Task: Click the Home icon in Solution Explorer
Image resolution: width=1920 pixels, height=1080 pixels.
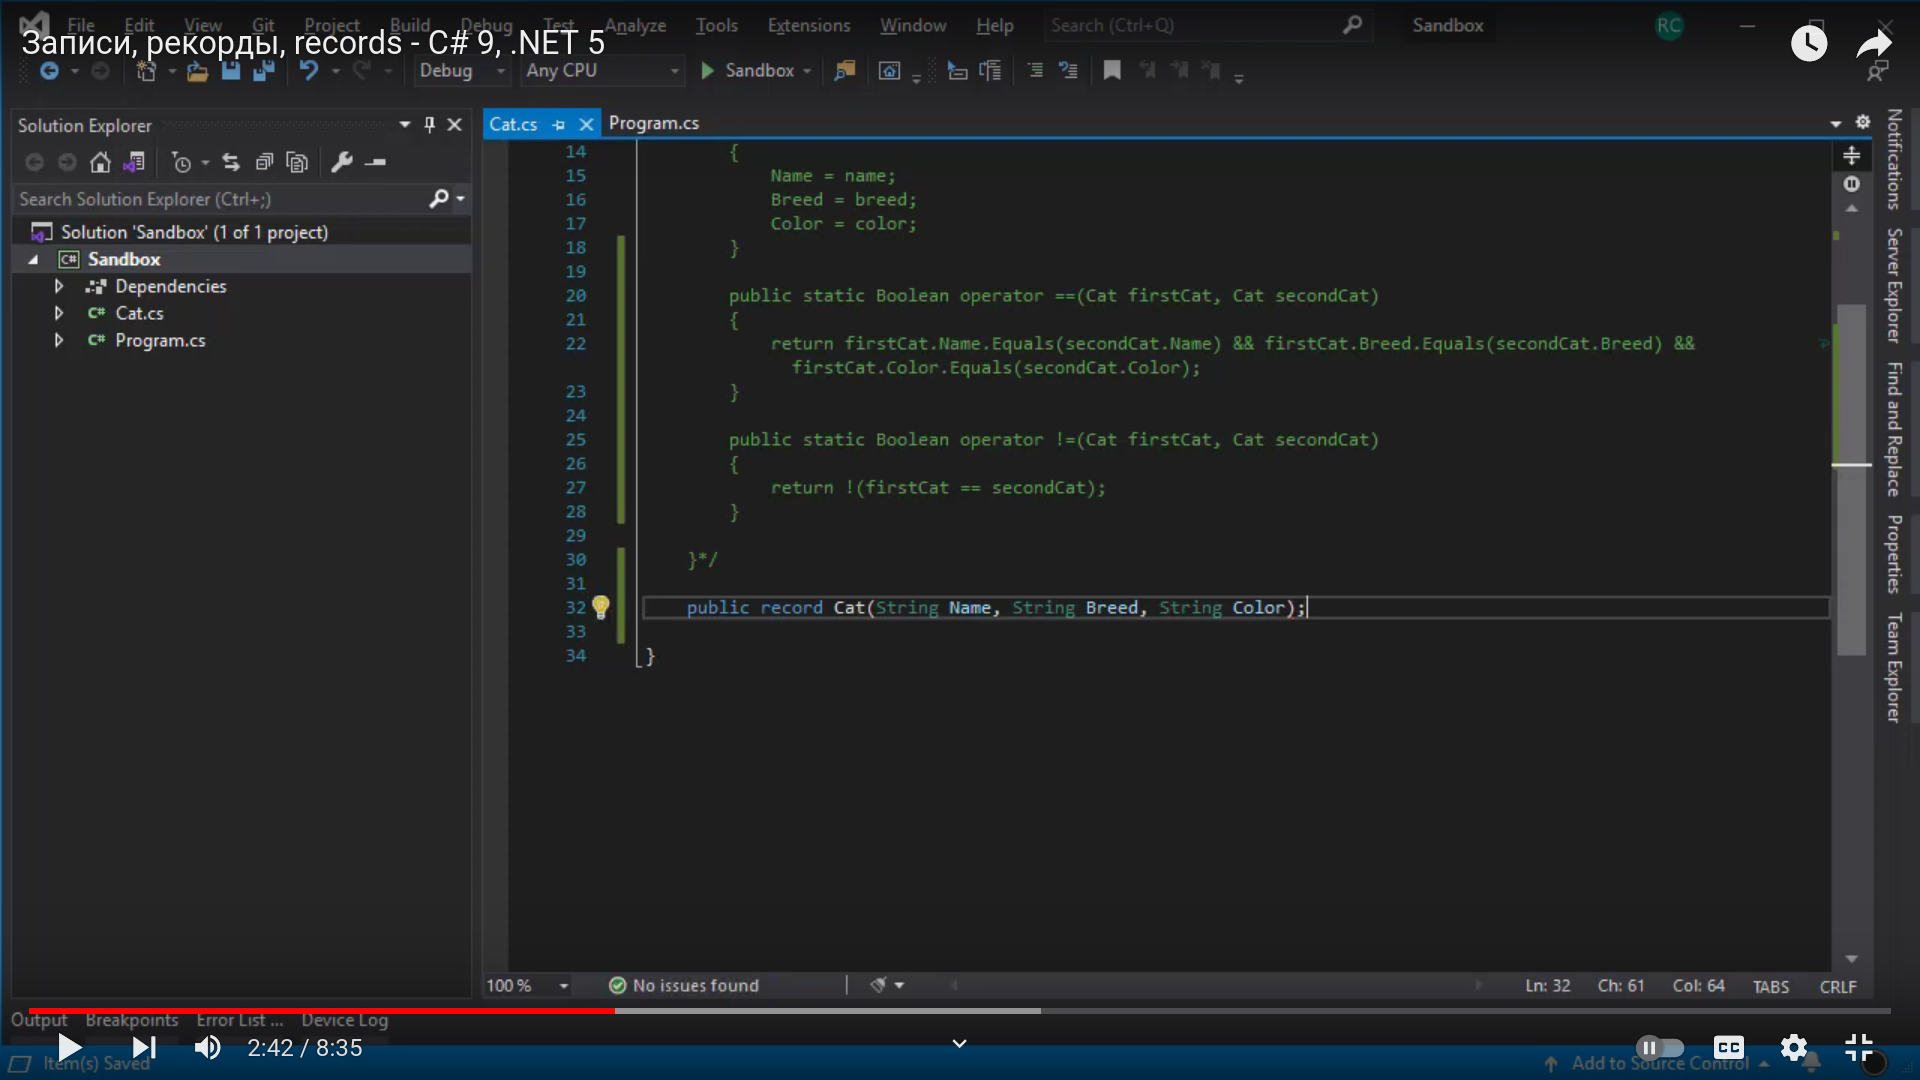Action: coord(100,162)
